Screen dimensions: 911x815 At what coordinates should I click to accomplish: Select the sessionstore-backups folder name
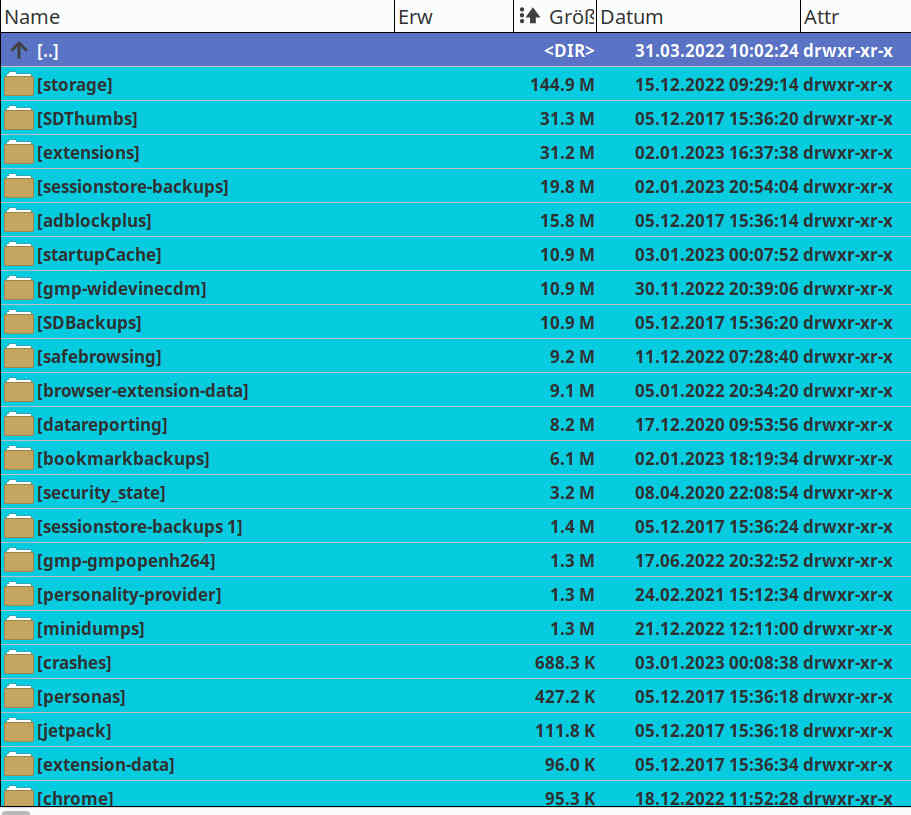click(x=132, y=187)
